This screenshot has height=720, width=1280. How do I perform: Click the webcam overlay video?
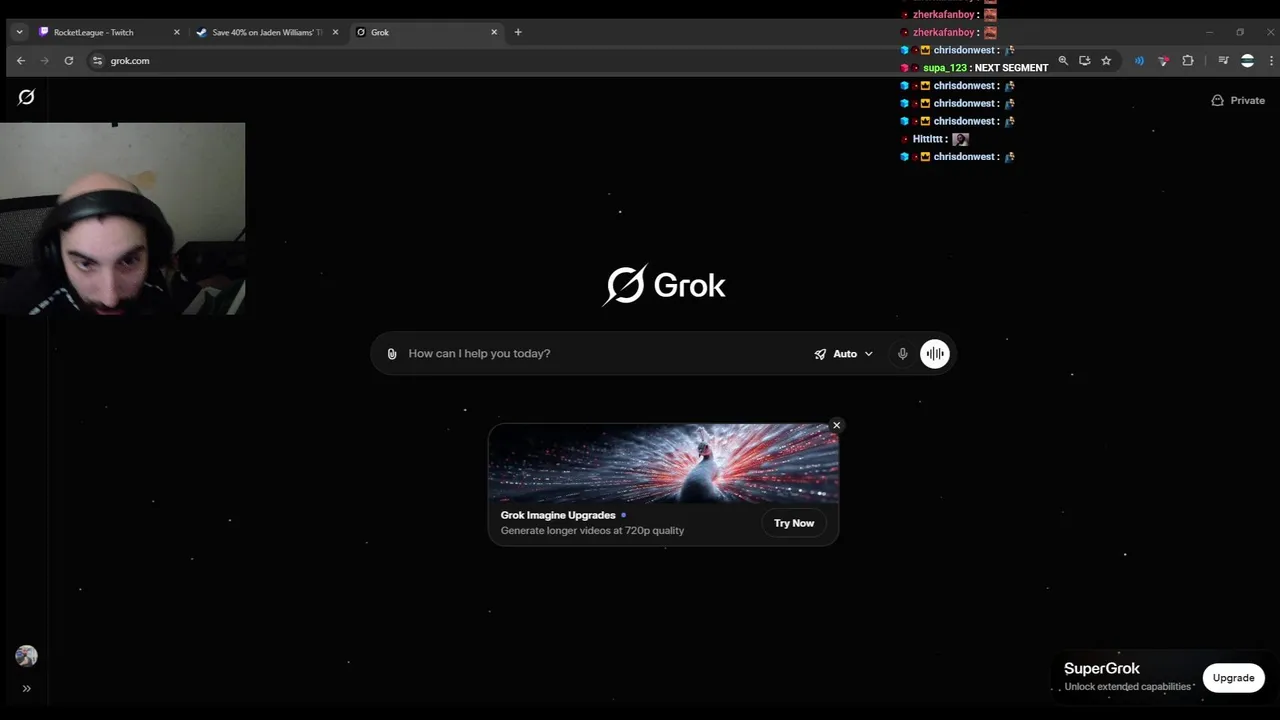click(x=122, y=219)
